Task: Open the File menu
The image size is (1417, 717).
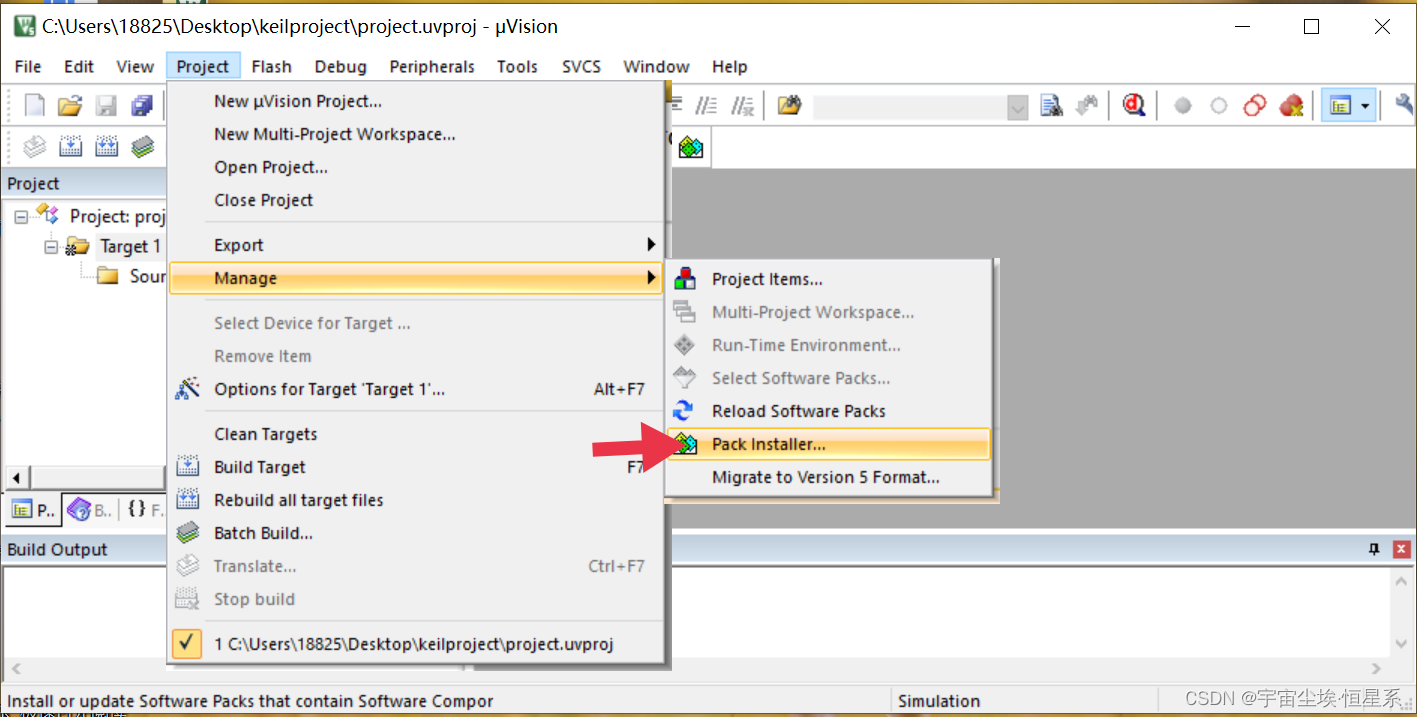Action: pos(28,67)
